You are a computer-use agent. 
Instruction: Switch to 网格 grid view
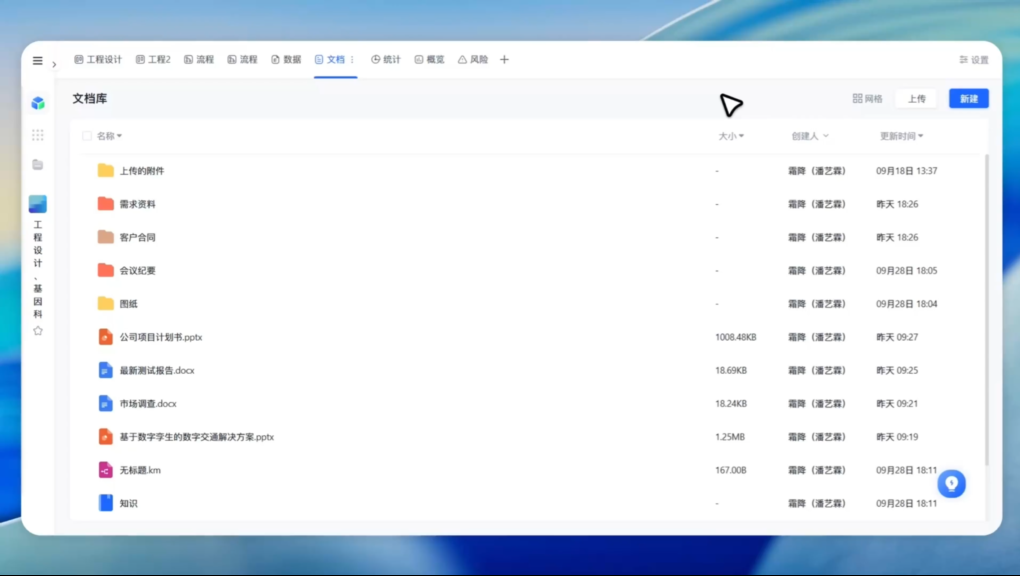tap(867, 99)
